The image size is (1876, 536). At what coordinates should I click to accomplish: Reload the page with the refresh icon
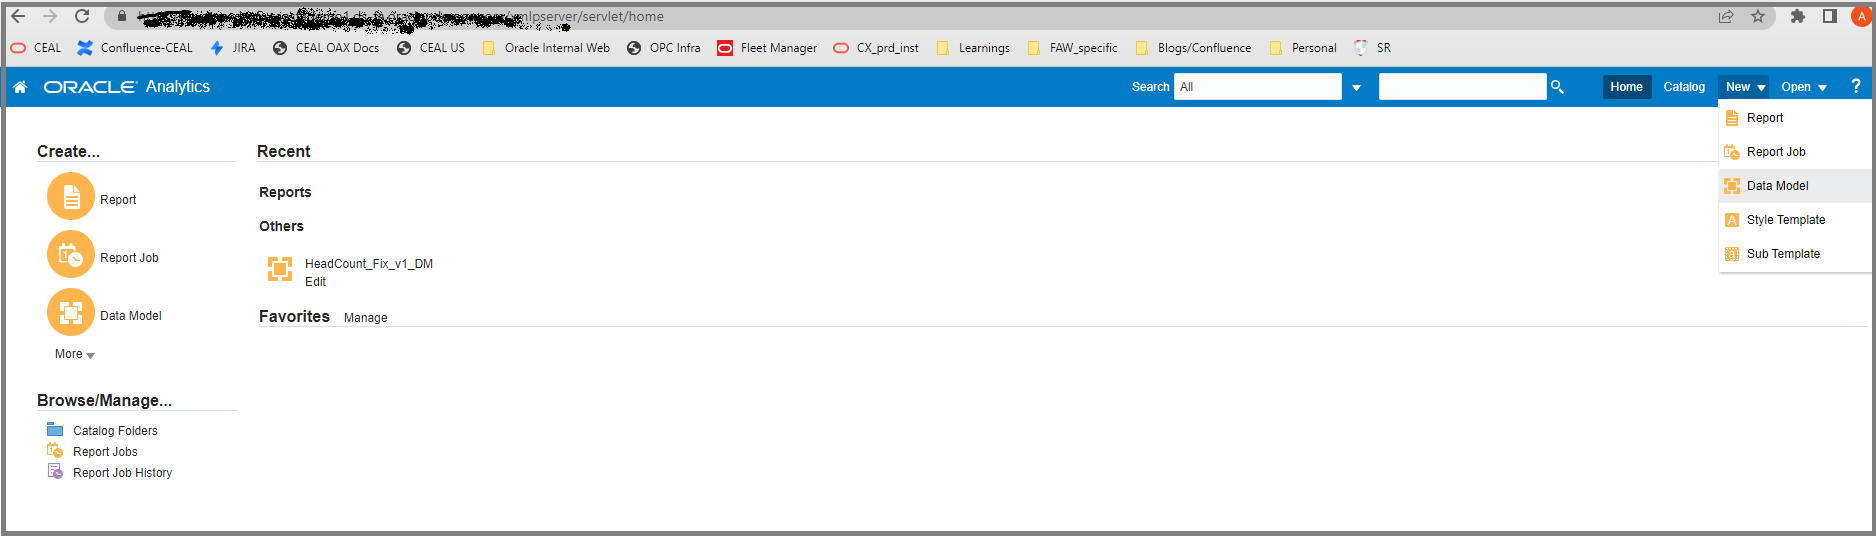click(x=82, y=16)
